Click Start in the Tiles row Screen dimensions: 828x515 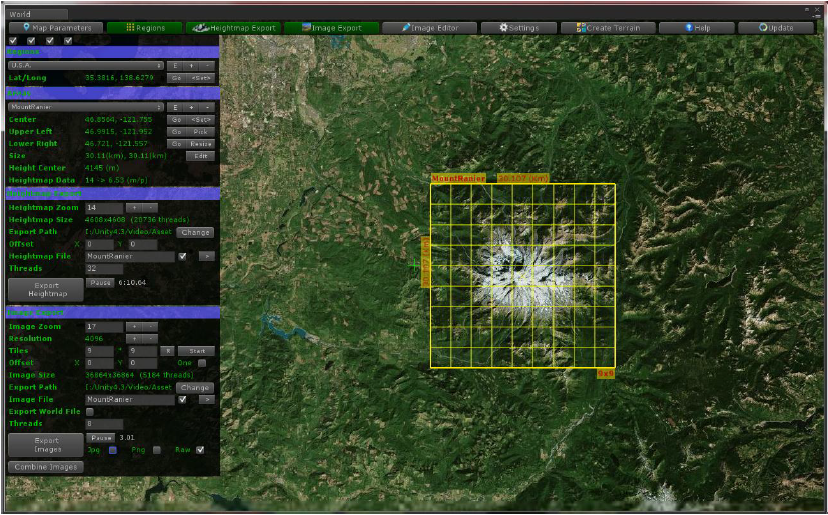[x=196, y=351]
